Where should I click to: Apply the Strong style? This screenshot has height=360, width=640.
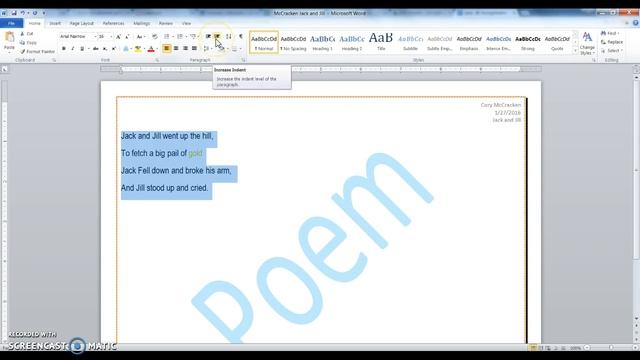[x=528, y=42]
